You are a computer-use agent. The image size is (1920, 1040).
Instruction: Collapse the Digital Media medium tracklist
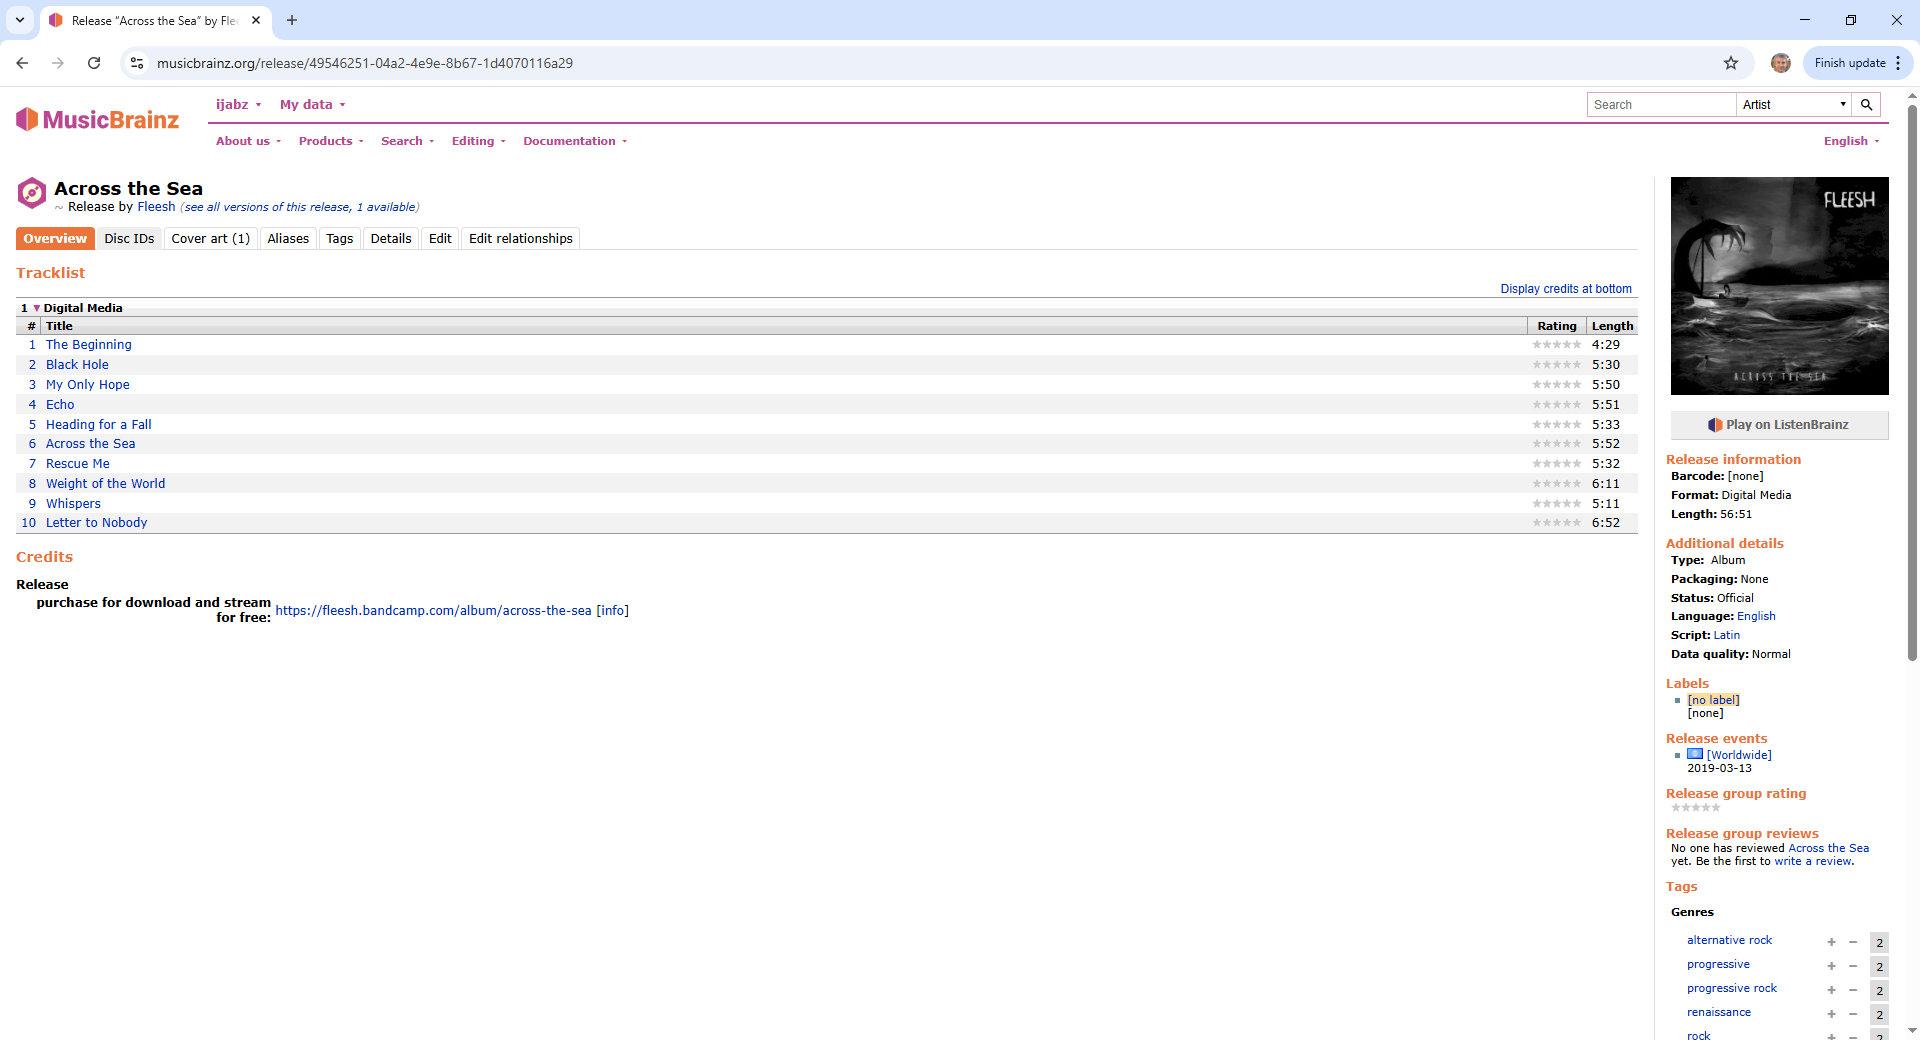(x=37, y=308)
